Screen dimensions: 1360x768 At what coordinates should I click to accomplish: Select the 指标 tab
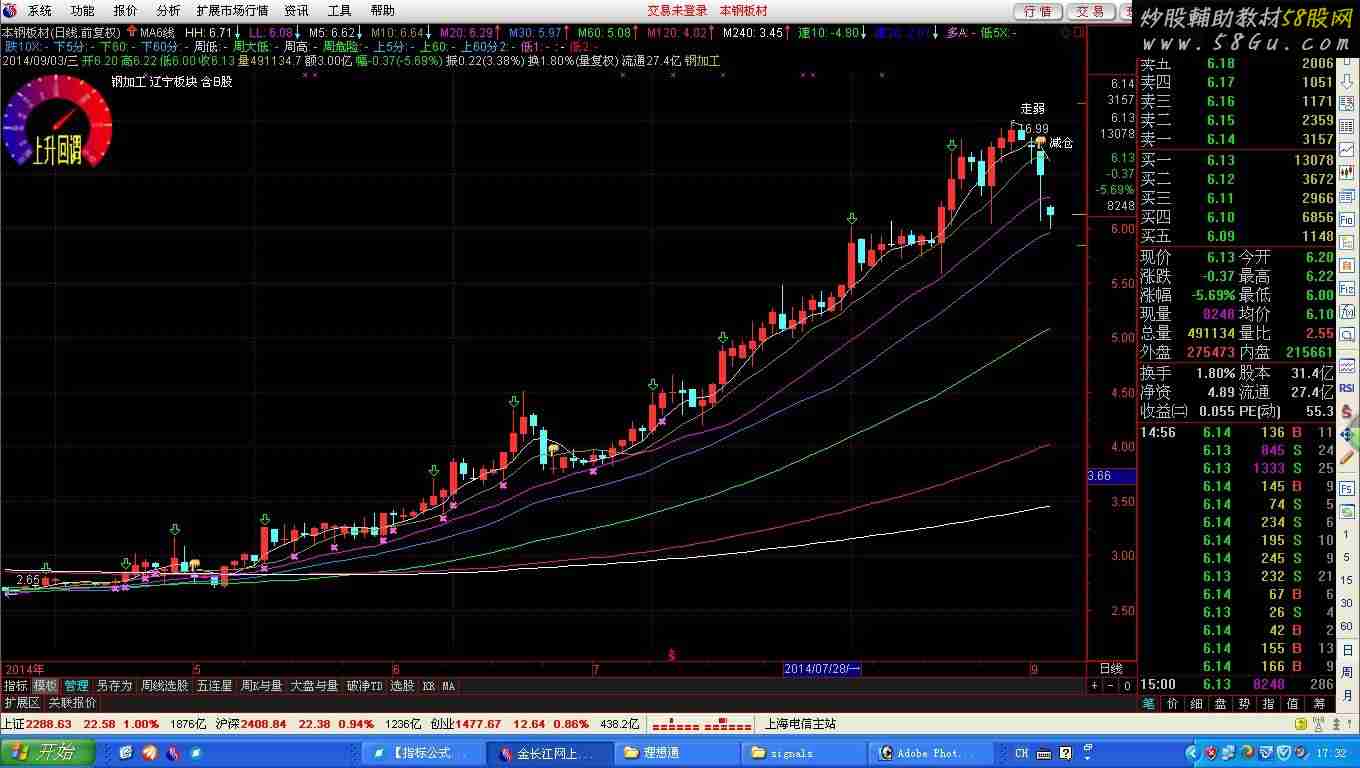[15, 686]
